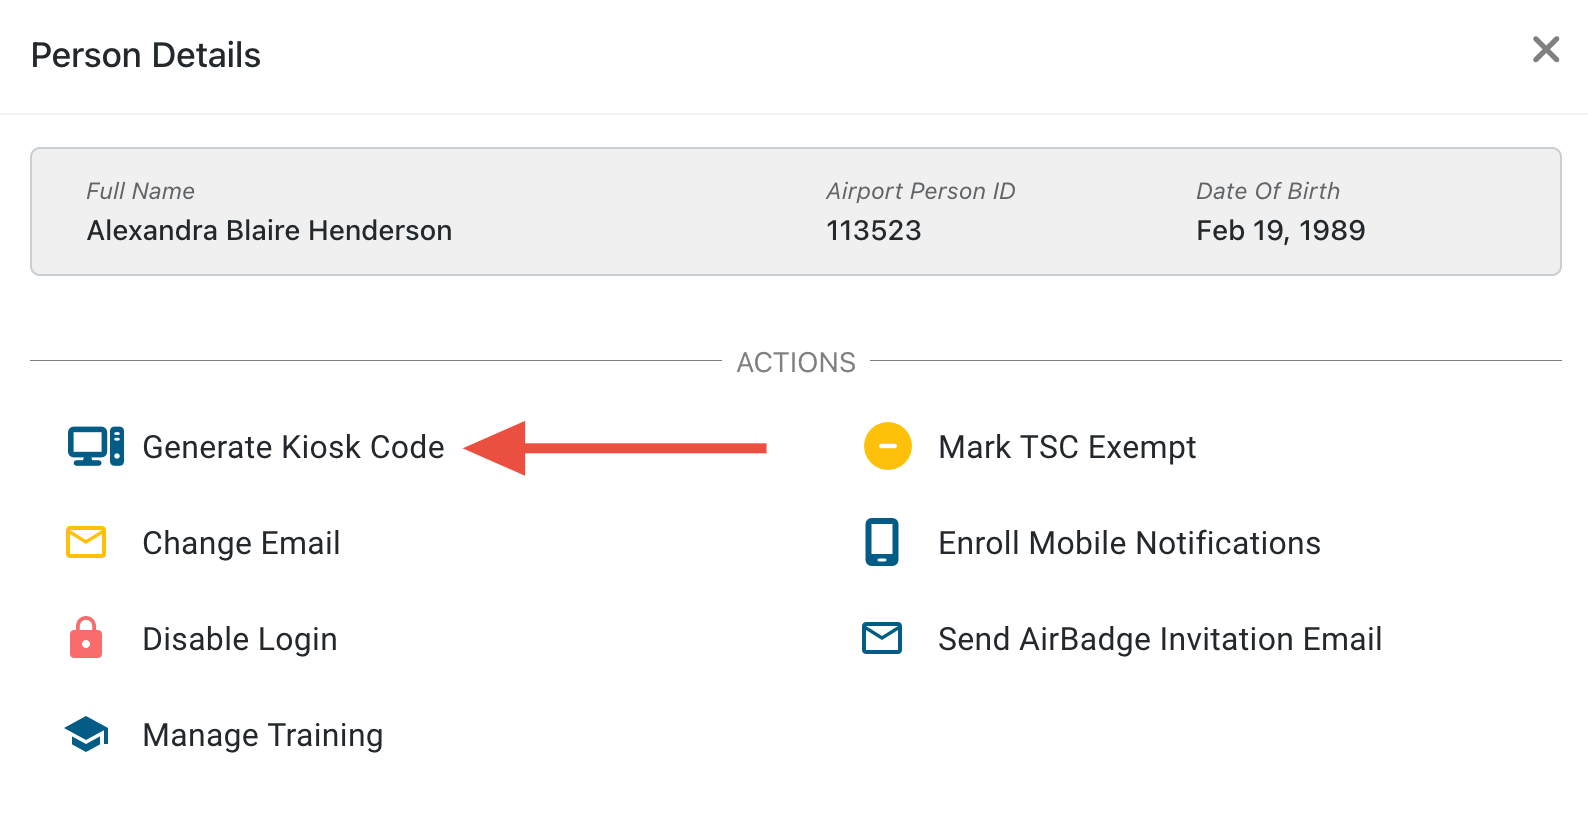Click the yellow envelope Change Email icon

click(x=86, y=542)
